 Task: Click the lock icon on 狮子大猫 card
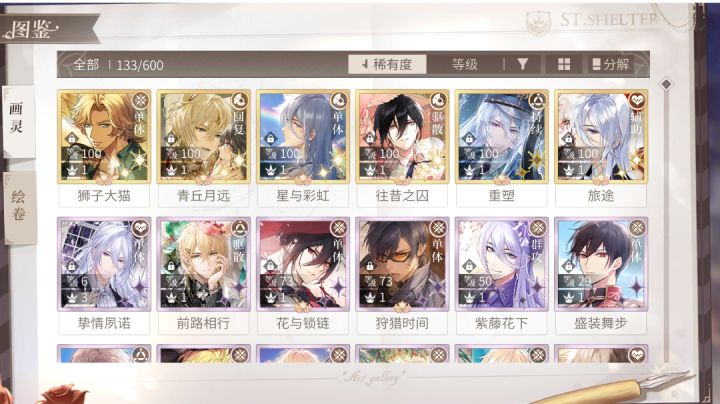tap(72, 138)
